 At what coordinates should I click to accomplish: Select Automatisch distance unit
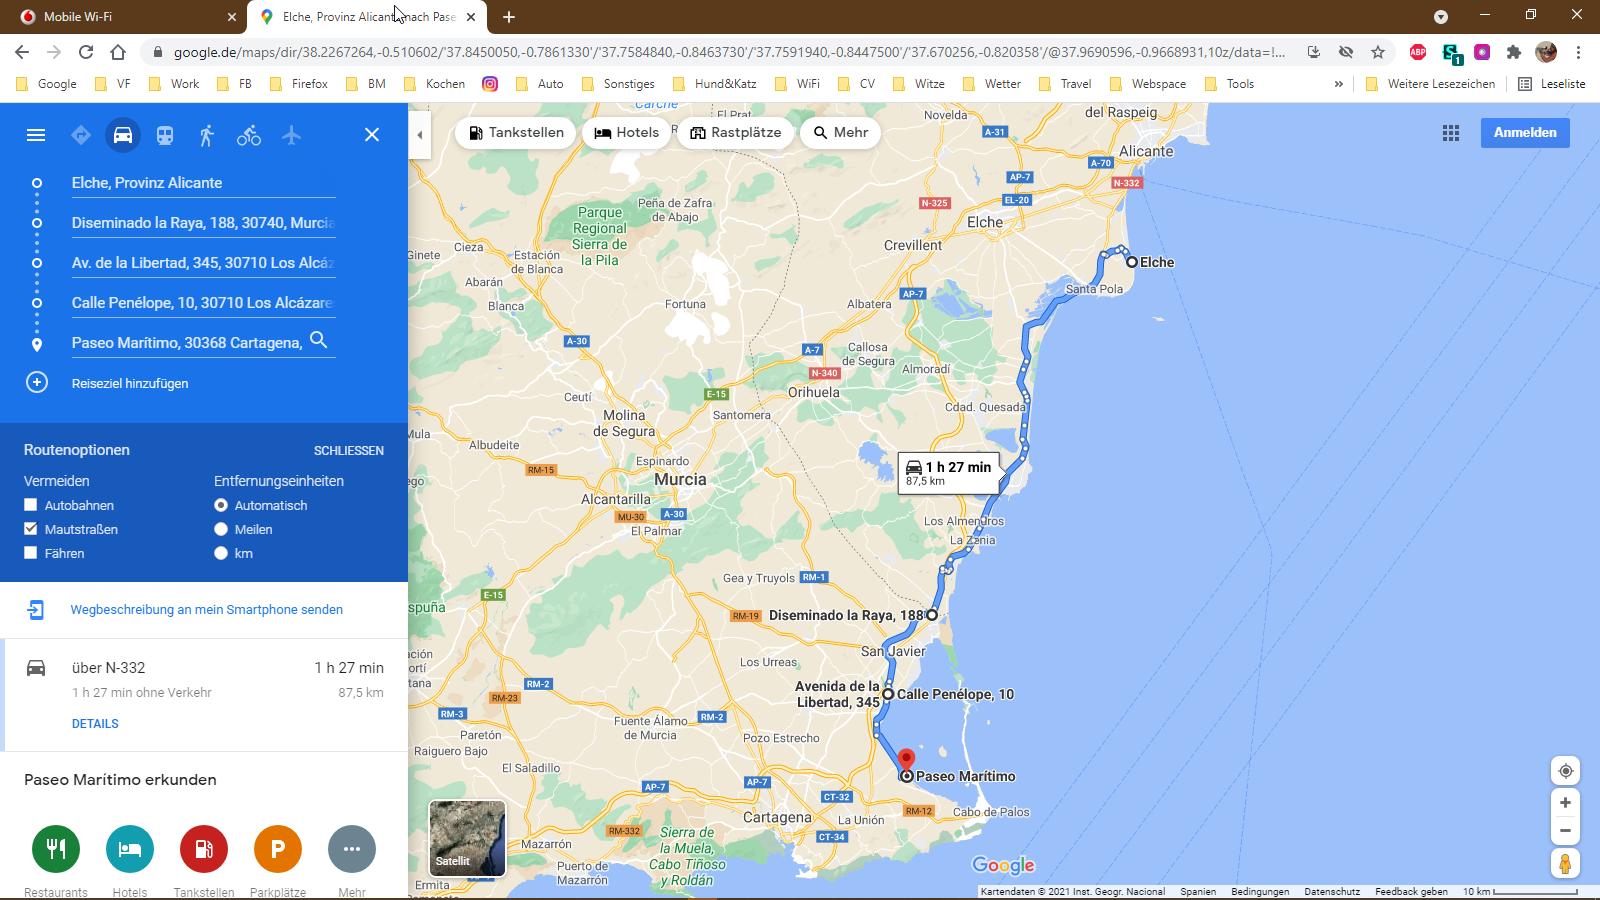[x=221, y=505]
